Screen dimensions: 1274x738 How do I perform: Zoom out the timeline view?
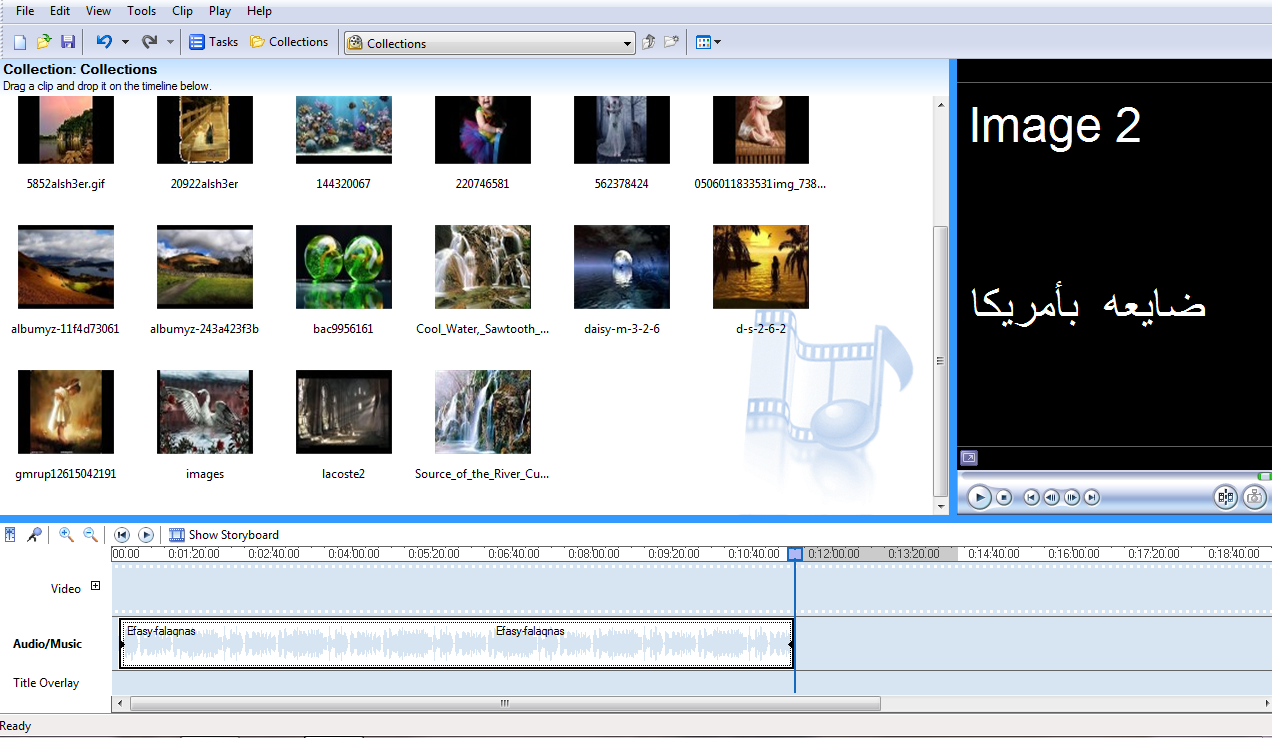90,535
